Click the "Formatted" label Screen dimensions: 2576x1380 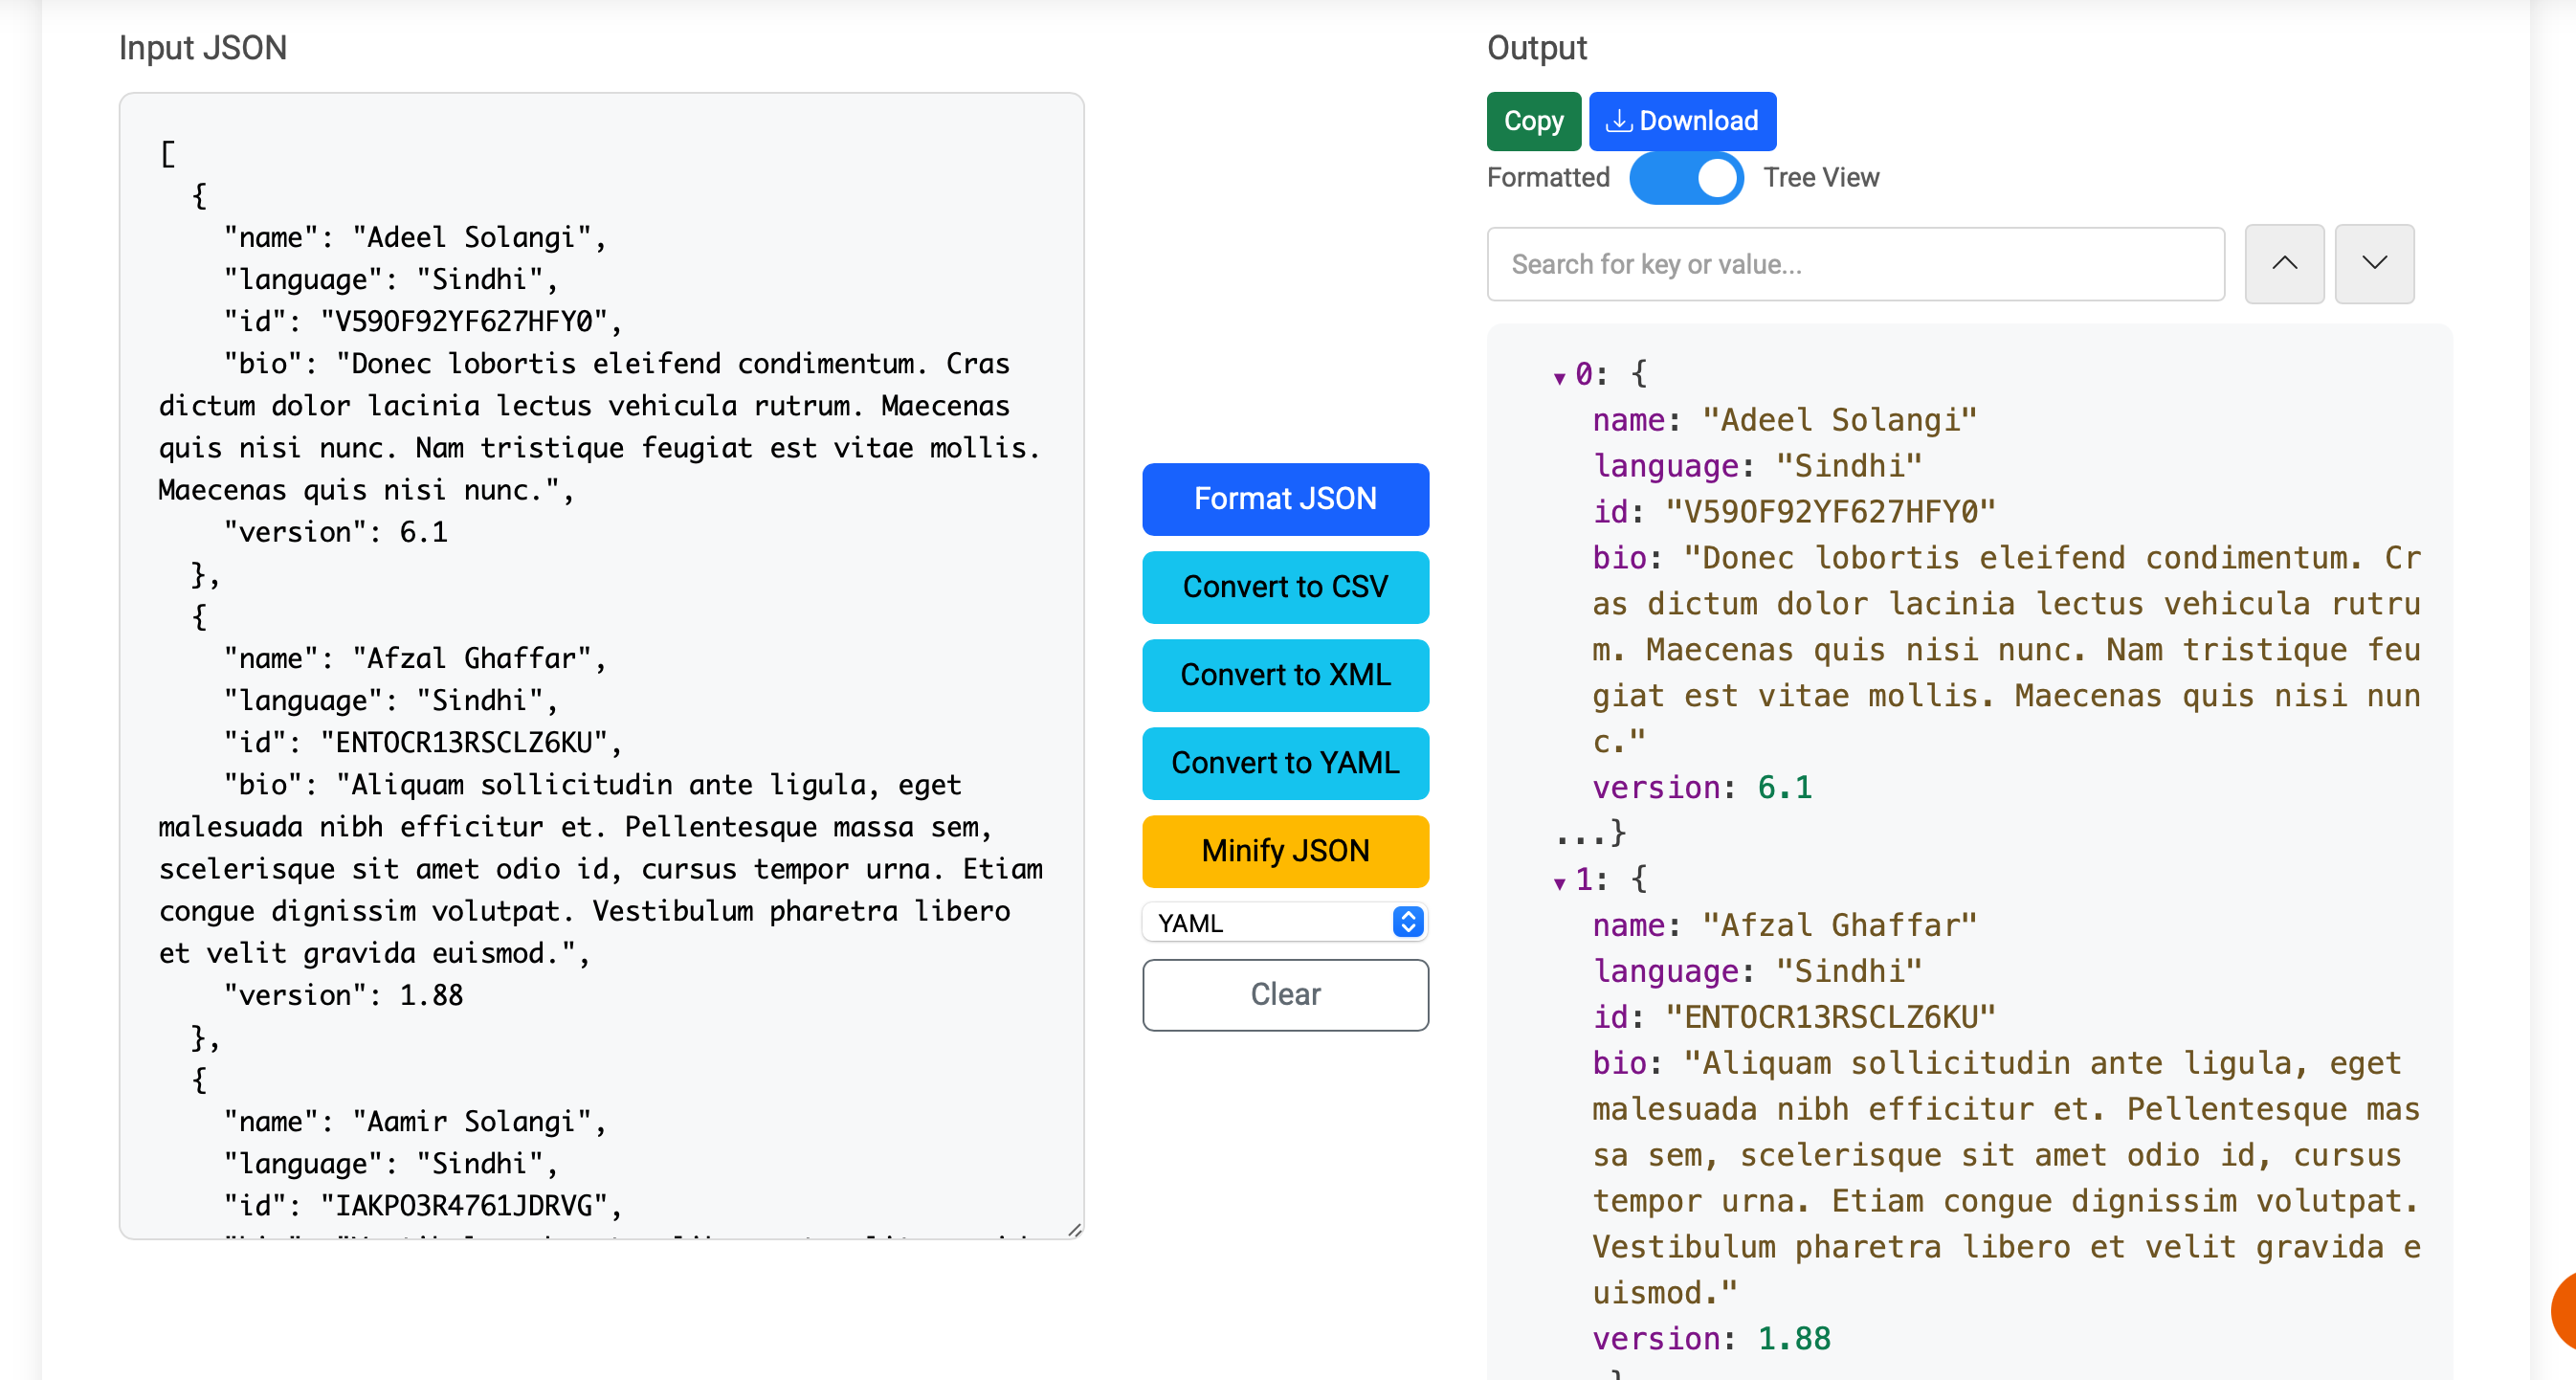(1548, 178)
